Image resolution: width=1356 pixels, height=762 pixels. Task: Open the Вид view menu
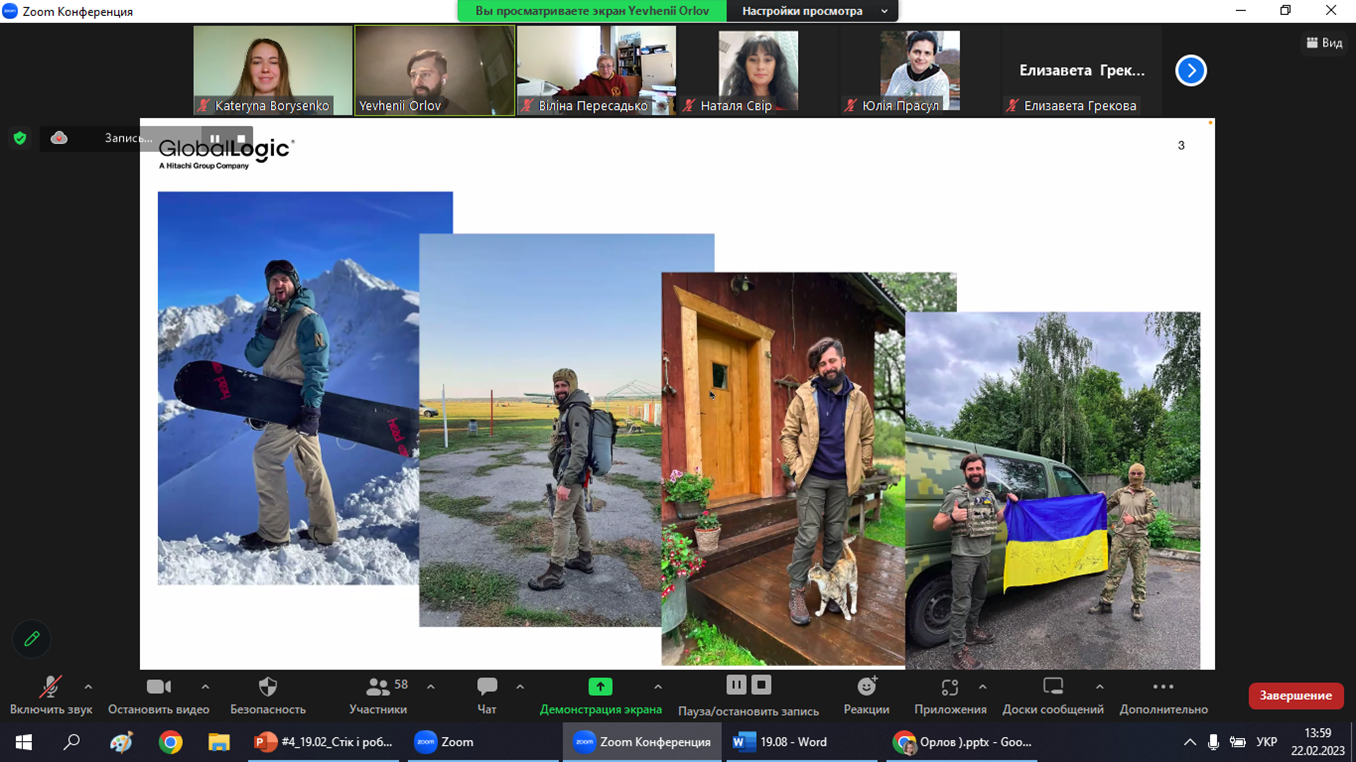[1324, 43]
